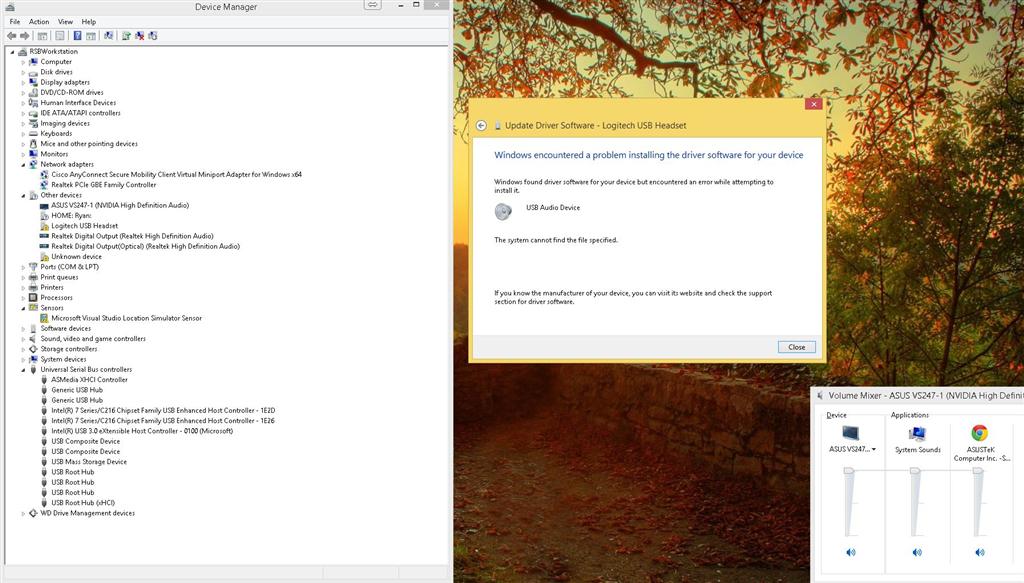This screenshot has height=583, width=1024.
Task: Click the Cisco AnyConnect adapter icon
Action: (44, 174)
